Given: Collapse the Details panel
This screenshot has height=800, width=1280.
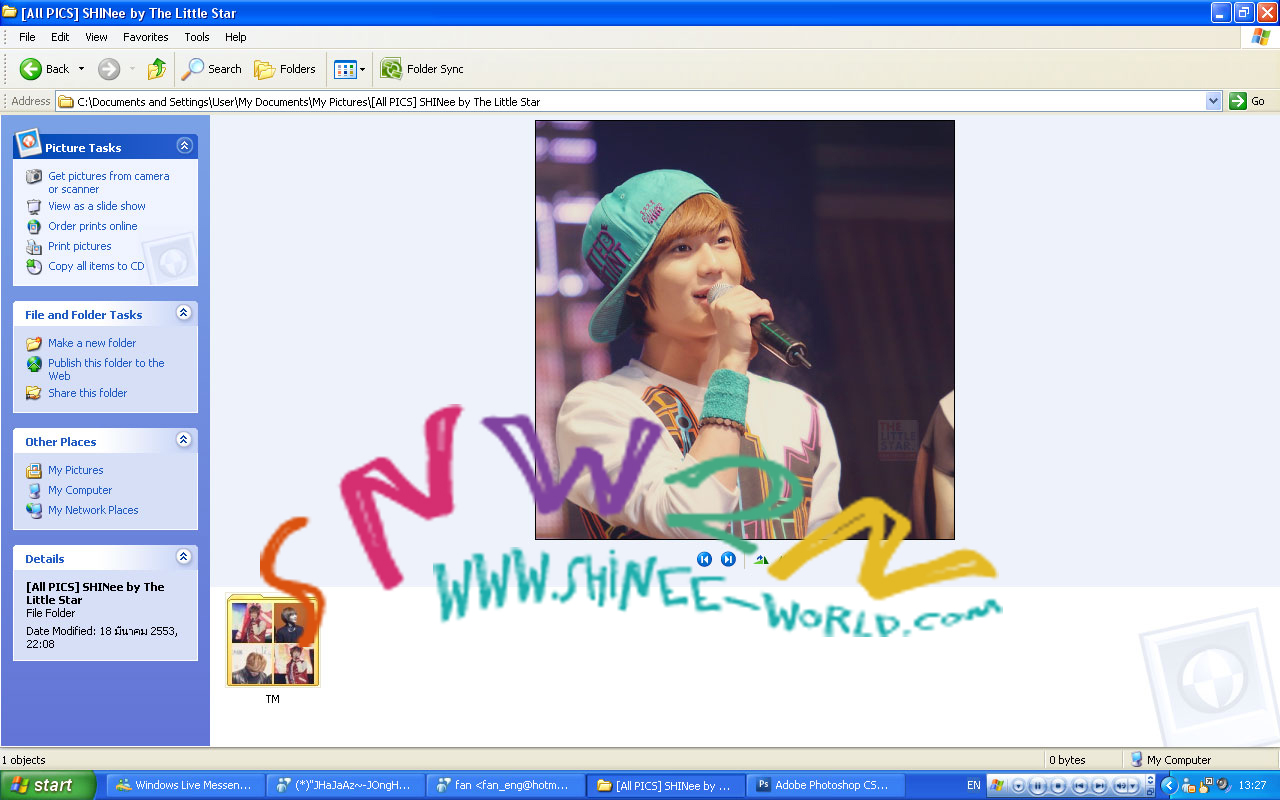Looking at the screenshot, I should (x=184, y=557).
